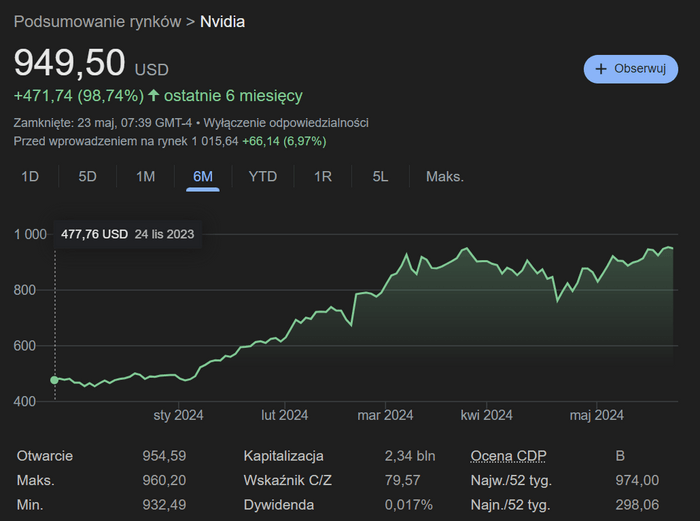Click the 477,76 USD chart tooltip

[x=128, y=234]
